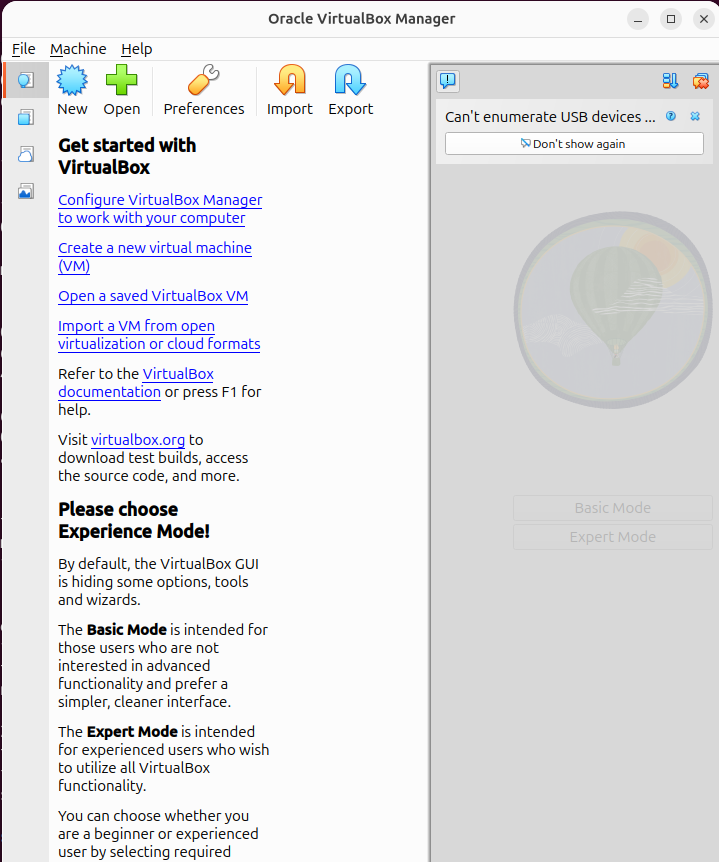Image resolution: width=719 pixels, height=862 pixels.
Task: Open help for USB devices notification
Action: (671, 116)
